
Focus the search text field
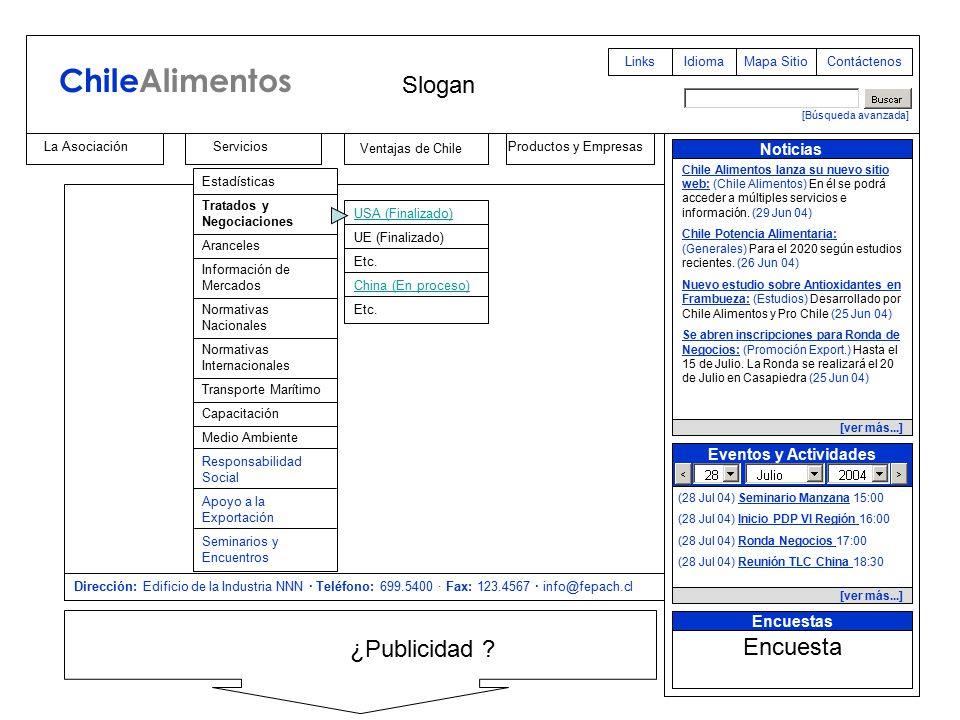(771, 99)
